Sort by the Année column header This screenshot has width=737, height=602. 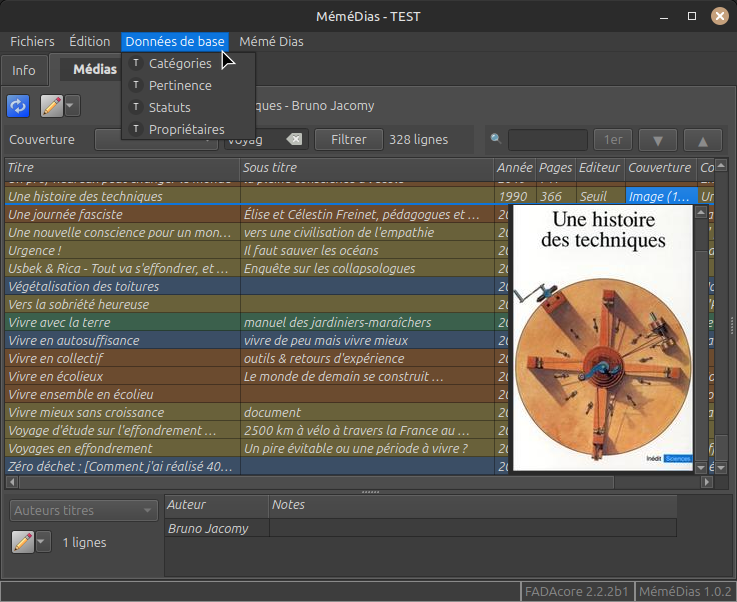[515, 168]
